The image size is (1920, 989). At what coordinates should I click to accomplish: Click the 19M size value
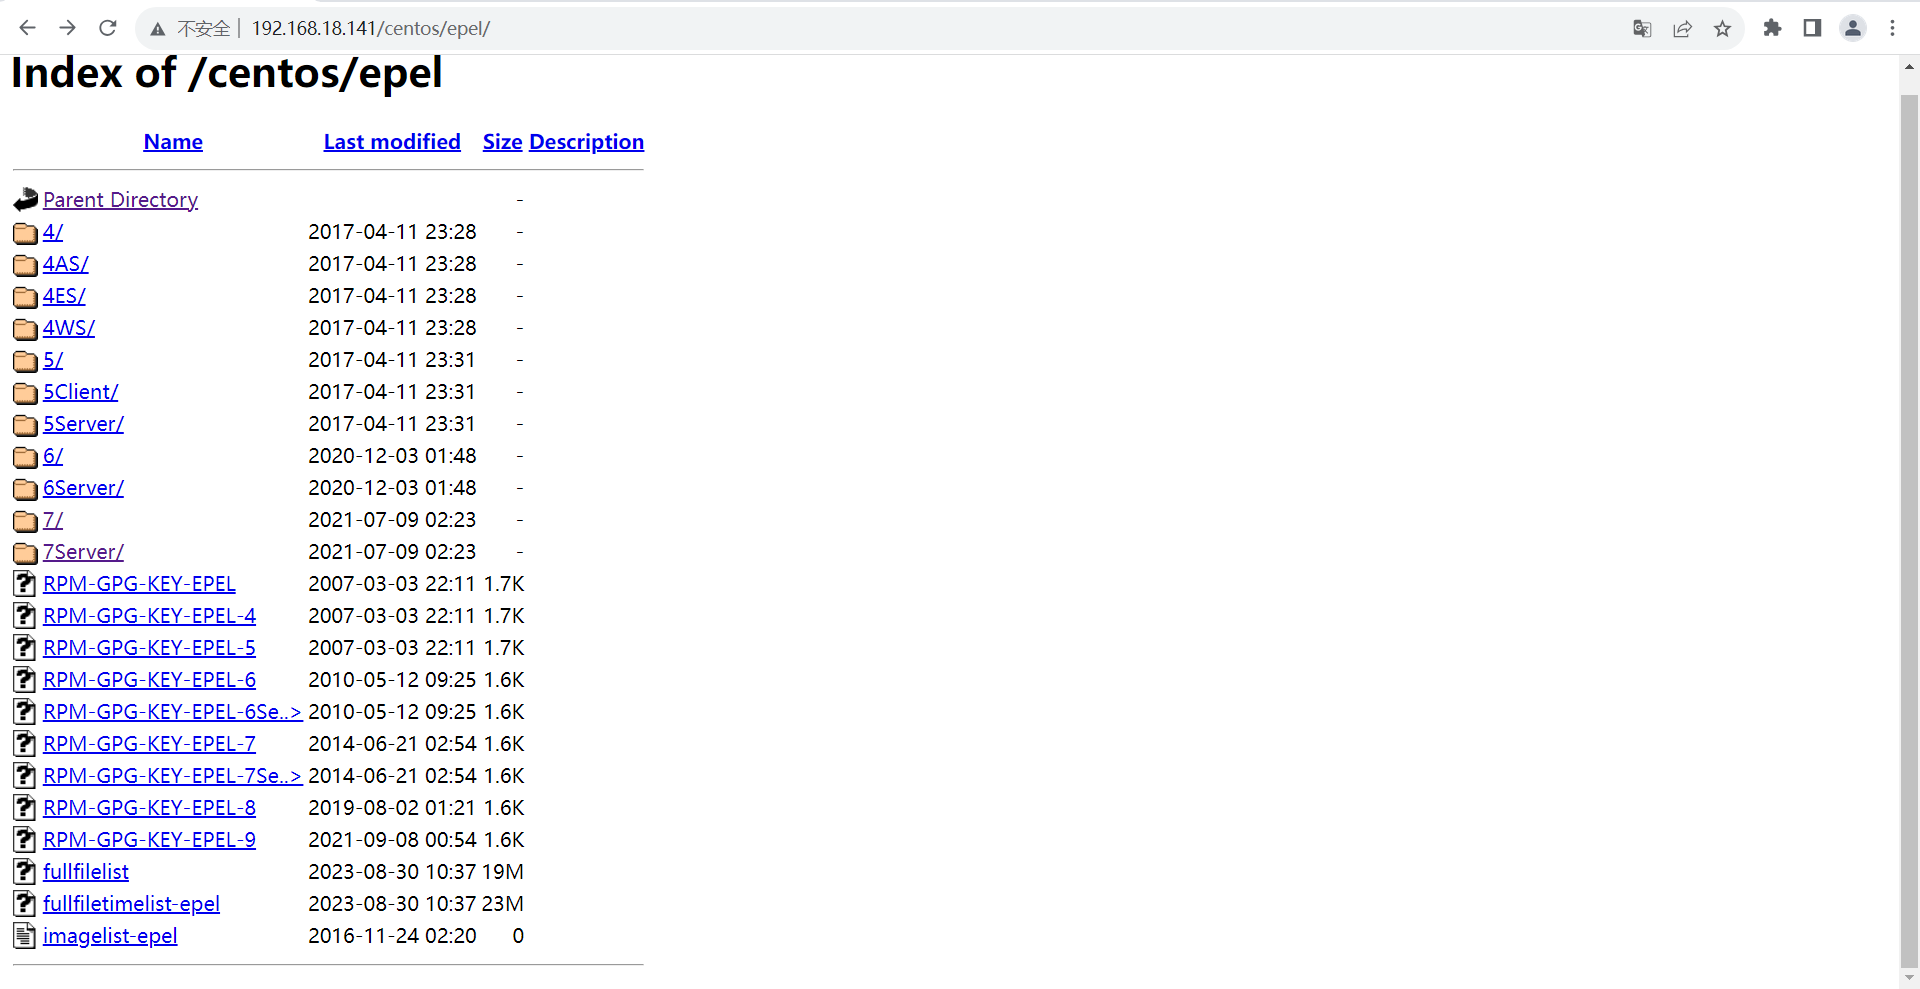point(503,872)
